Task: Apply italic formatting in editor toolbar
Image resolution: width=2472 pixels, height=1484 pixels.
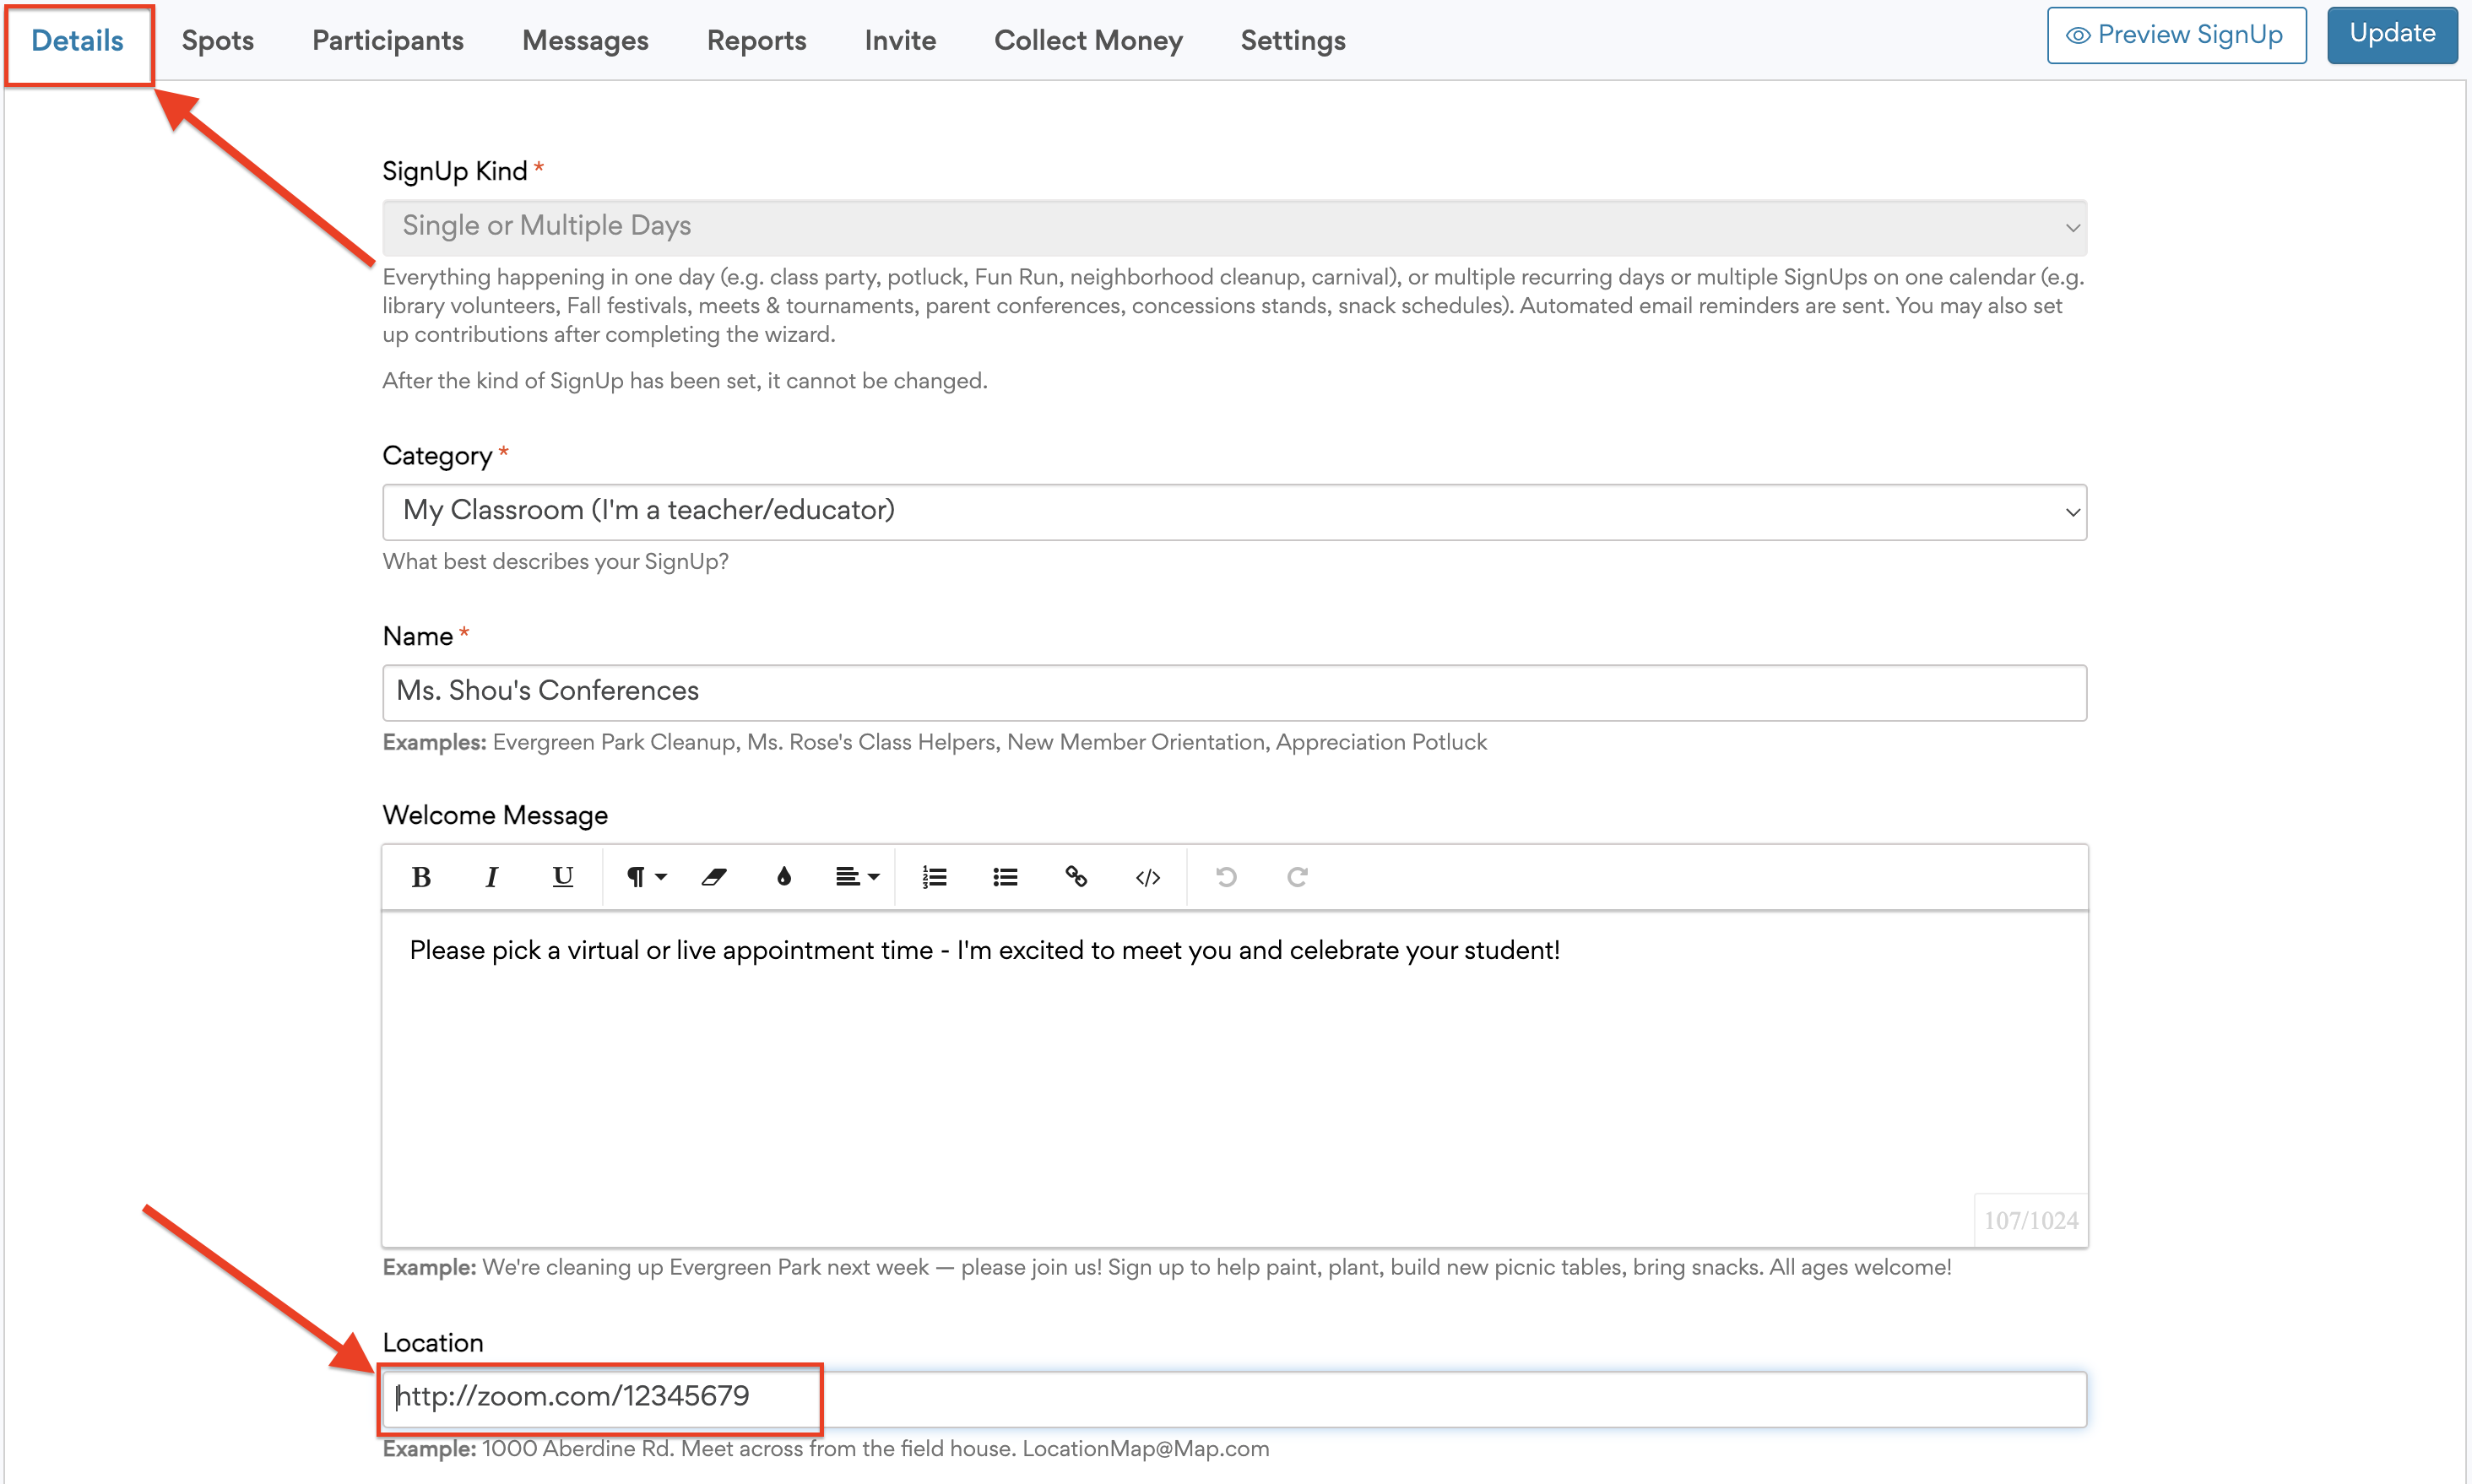Action: point(491,877)
